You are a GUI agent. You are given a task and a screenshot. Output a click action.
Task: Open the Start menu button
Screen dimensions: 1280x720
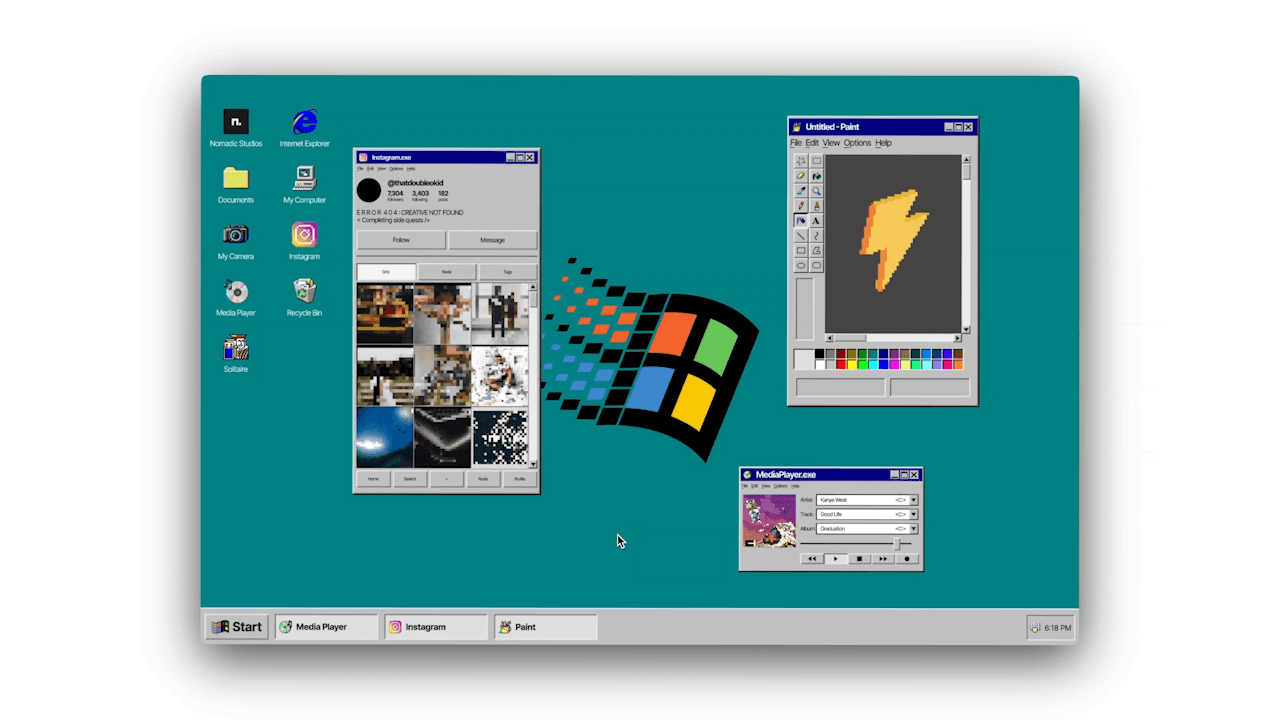[237, 627]
